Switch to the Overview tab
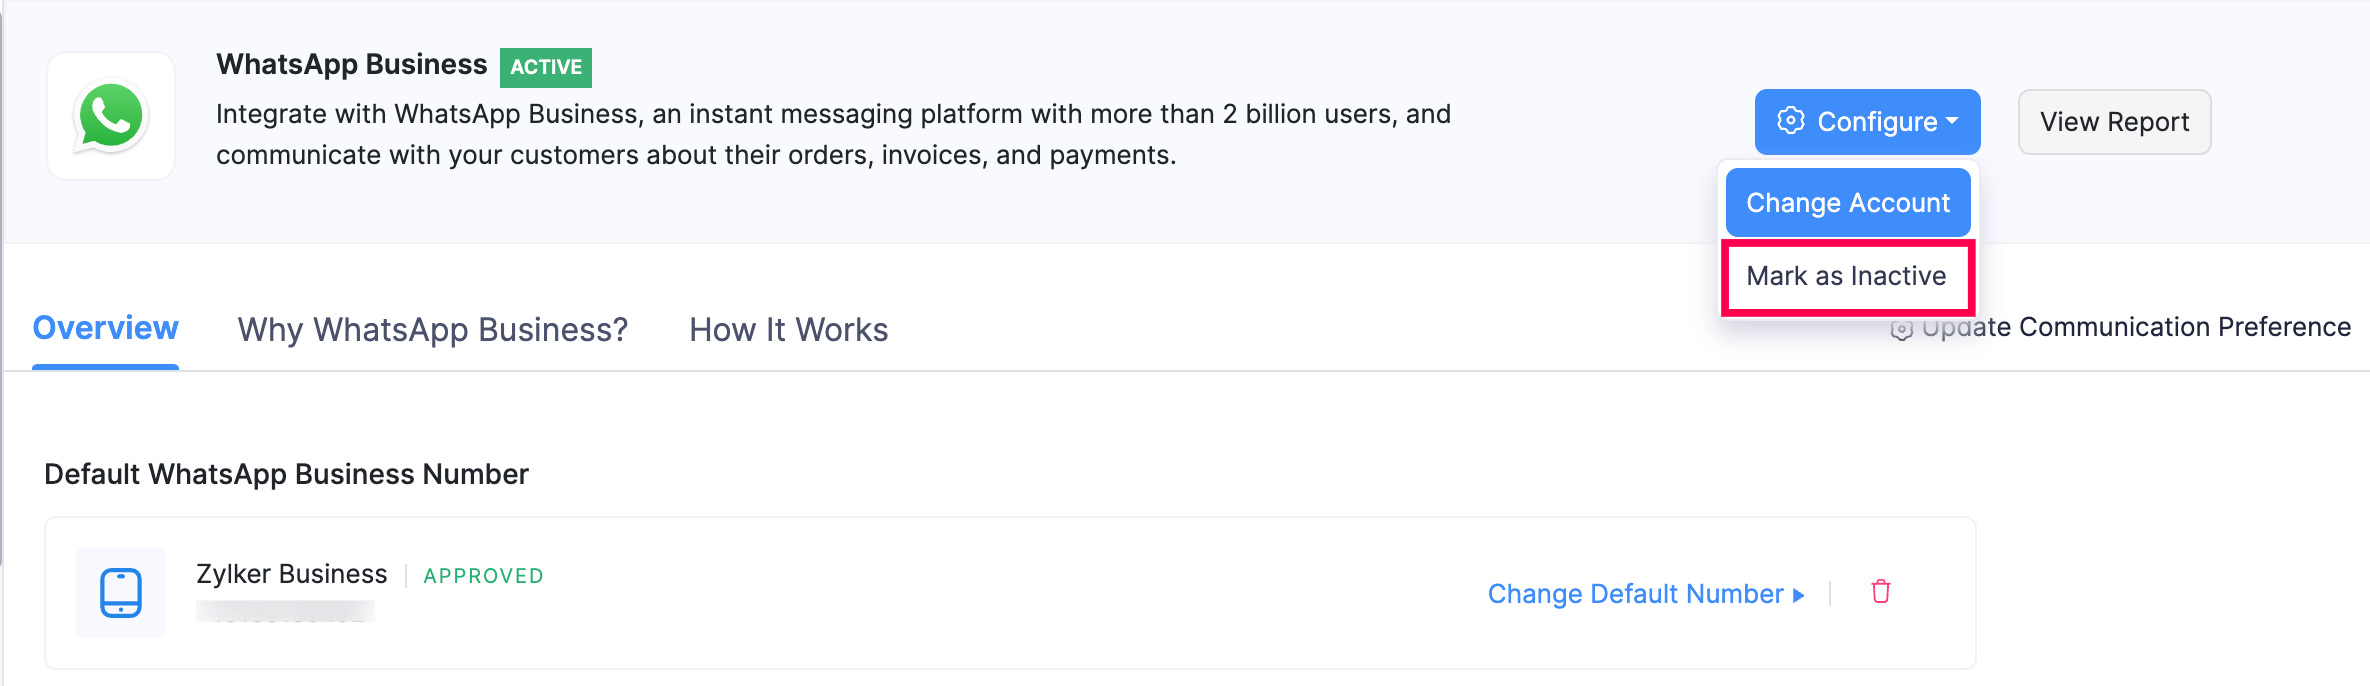2370x686 pixels. (x=105, y=328)
